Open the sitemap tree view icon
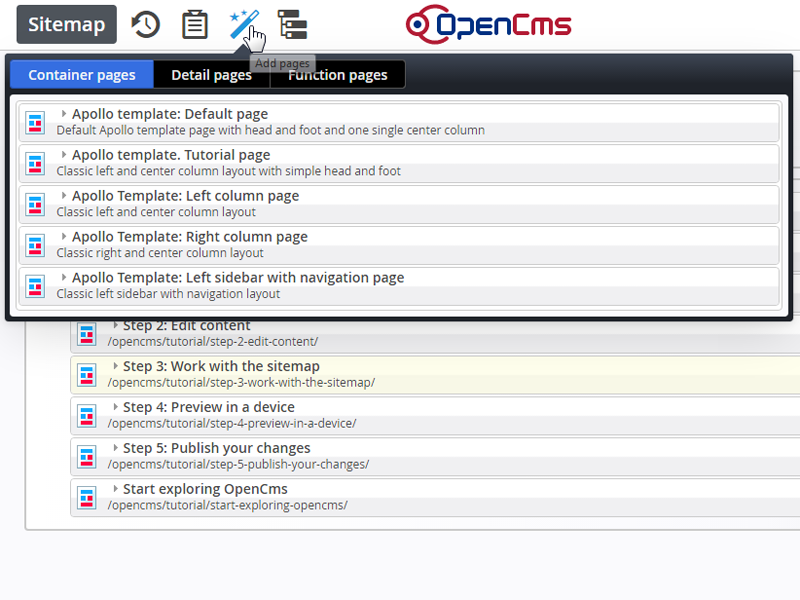The width and height of the screenshot is (800, 600). [x=292, y=24]
